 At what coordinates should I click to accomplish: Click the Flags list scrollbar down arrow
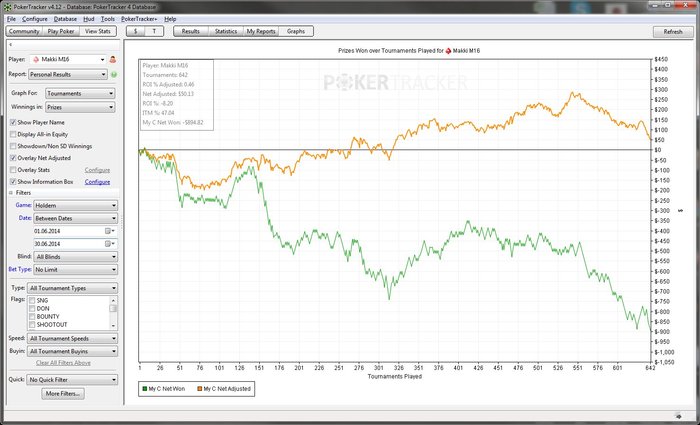pos(113,326)
